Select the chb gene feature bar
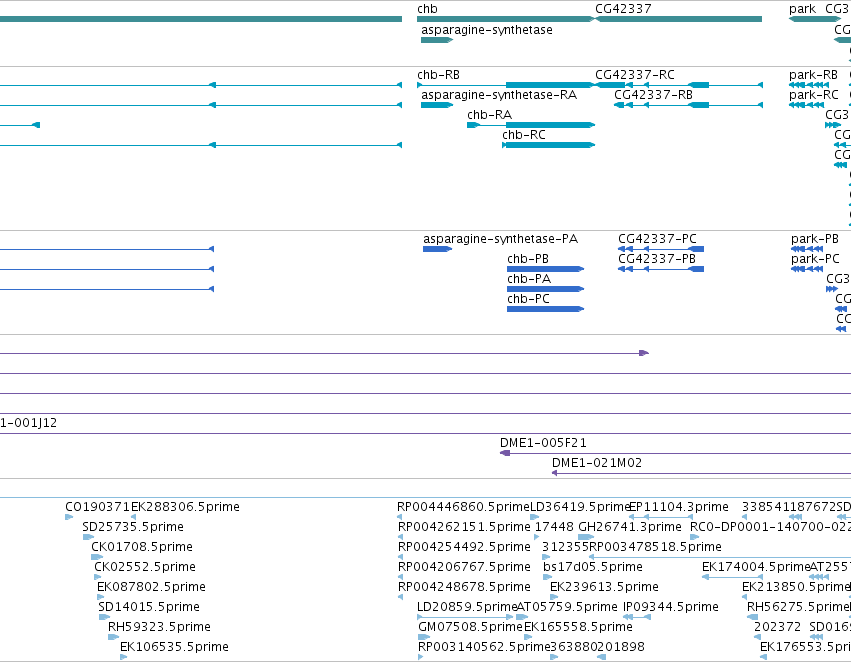This screenshot has height=662, width=851. [506, 19]
